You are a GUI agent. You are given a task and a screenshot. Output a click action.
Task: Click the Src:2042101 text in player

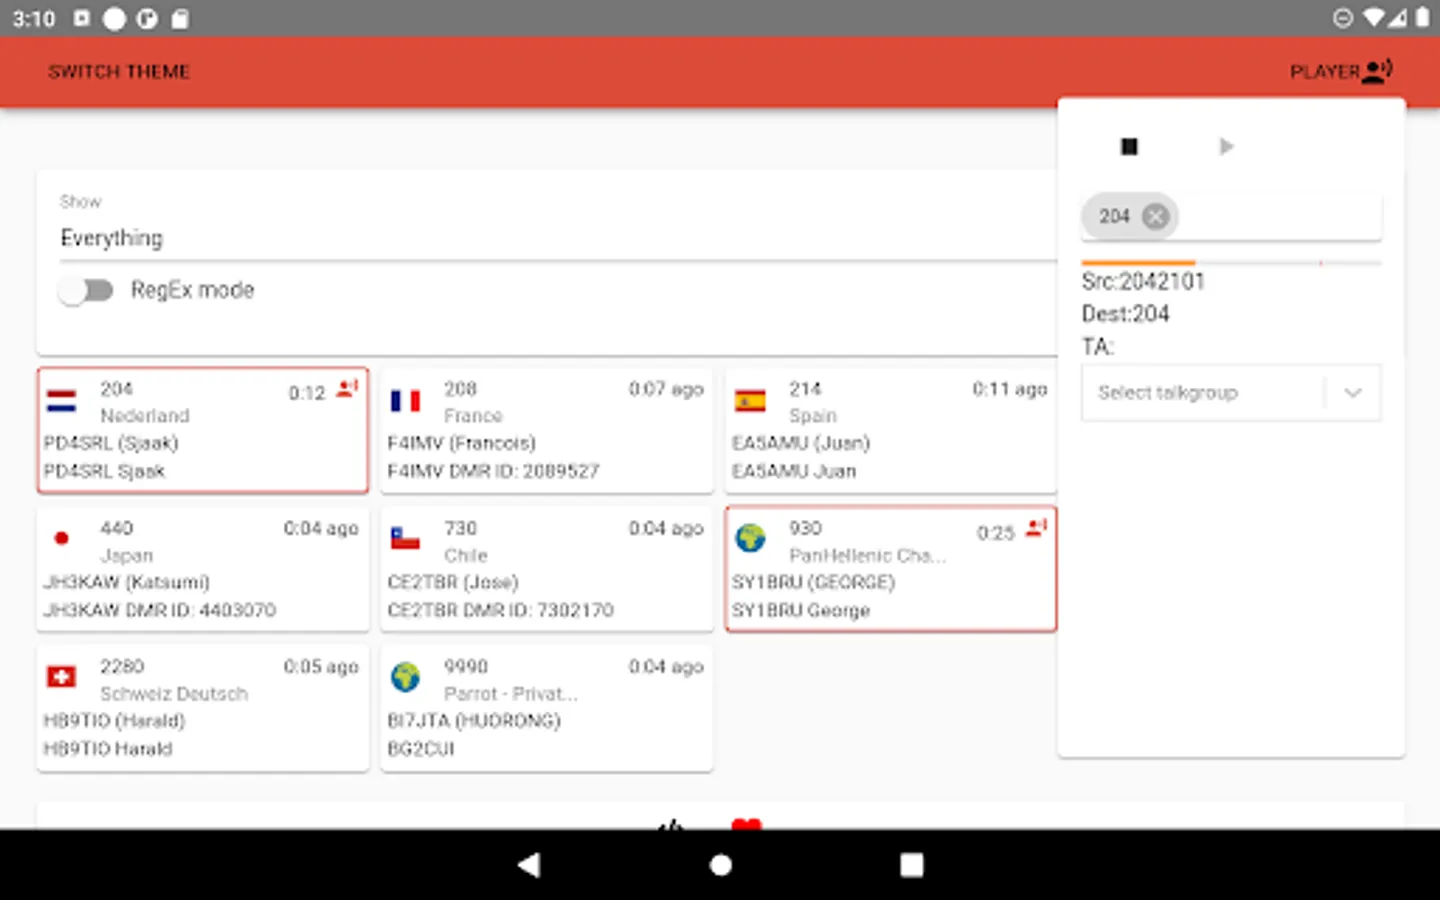click(1143, 282)
